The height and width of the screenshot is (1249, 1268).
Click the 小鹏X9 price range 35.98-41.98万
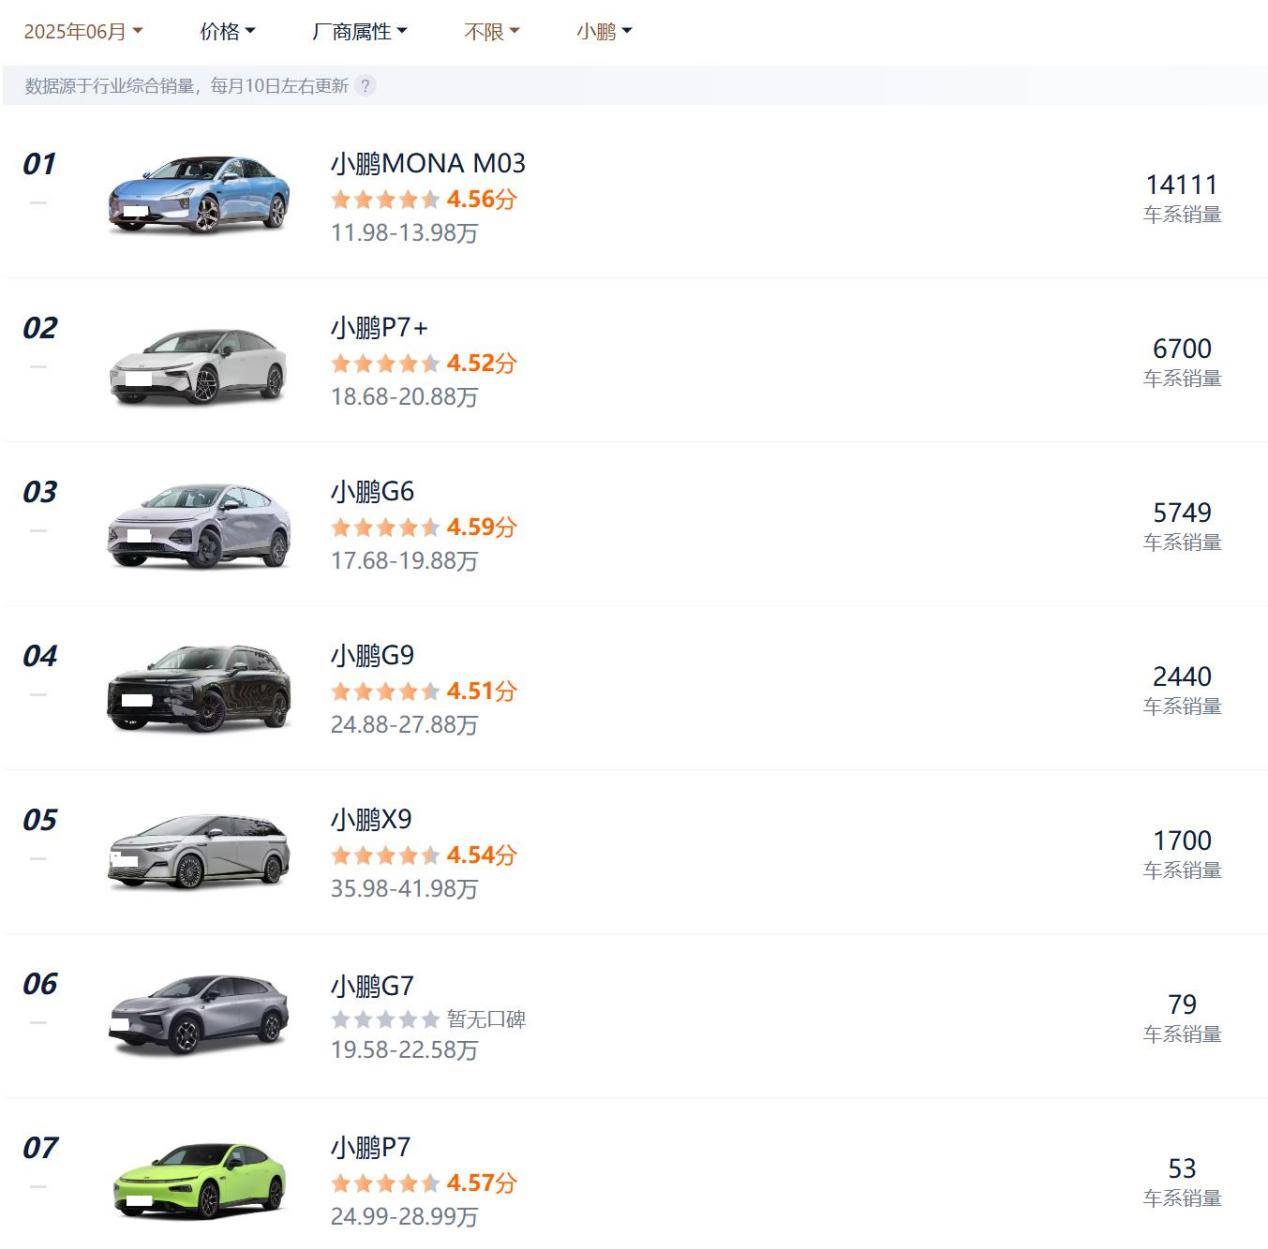coord(404,888)
